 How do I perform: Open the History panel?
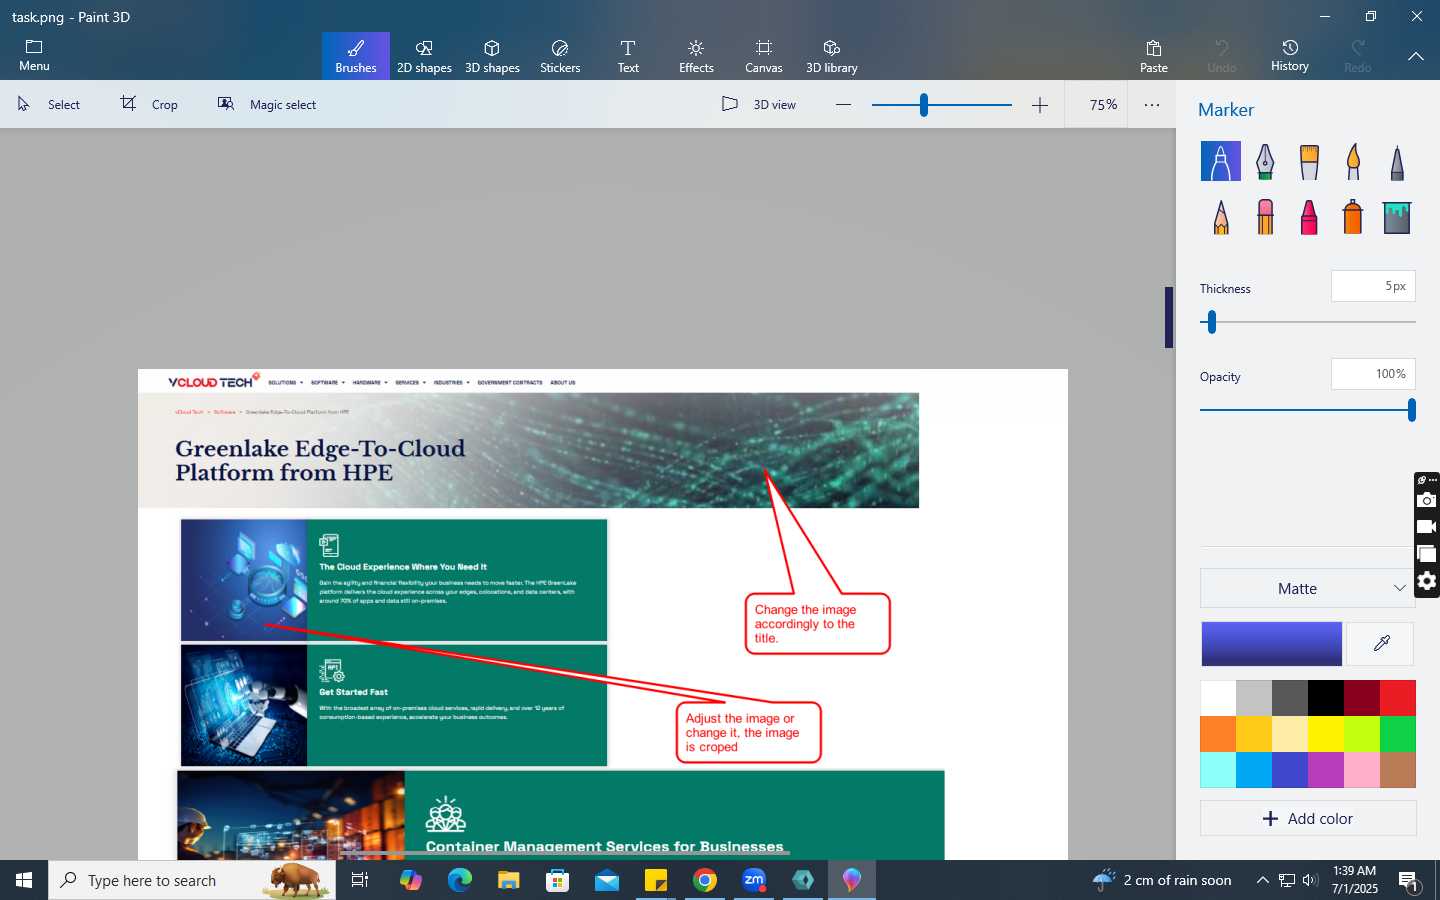[1290, 56]
